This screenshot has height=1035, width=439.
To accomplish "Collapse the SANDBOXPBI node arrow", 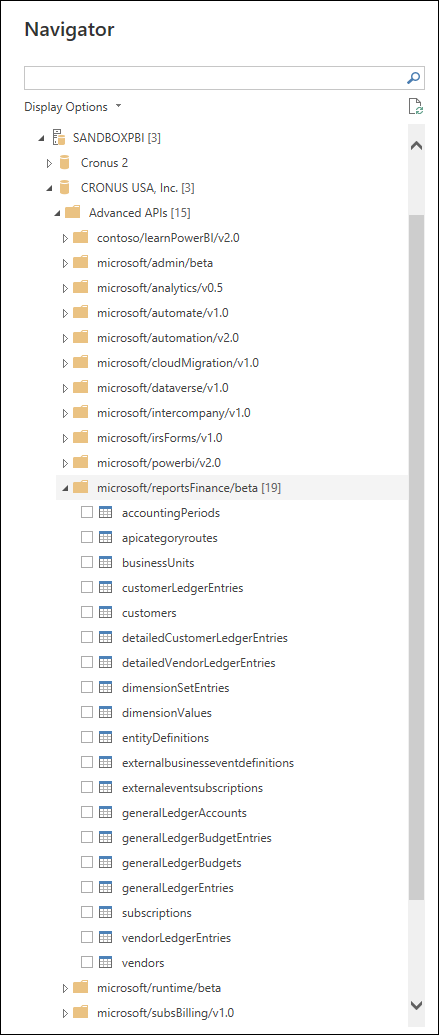I will 42,139.
